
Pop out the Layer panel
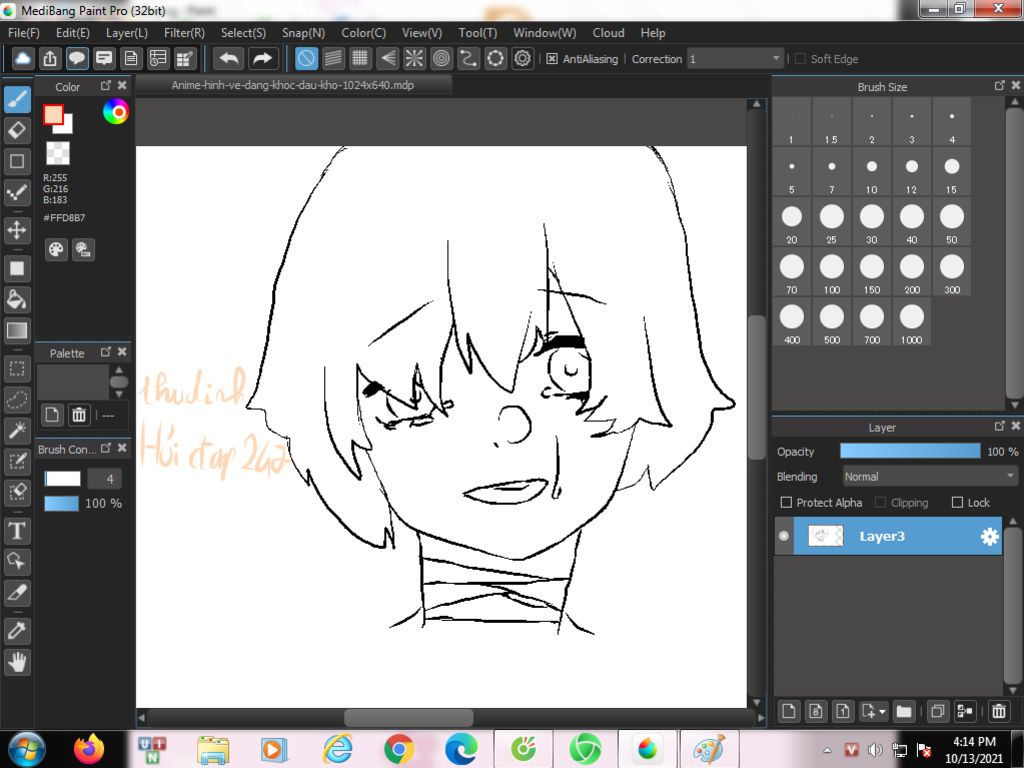pyautogui.click(x=999, y=426)
